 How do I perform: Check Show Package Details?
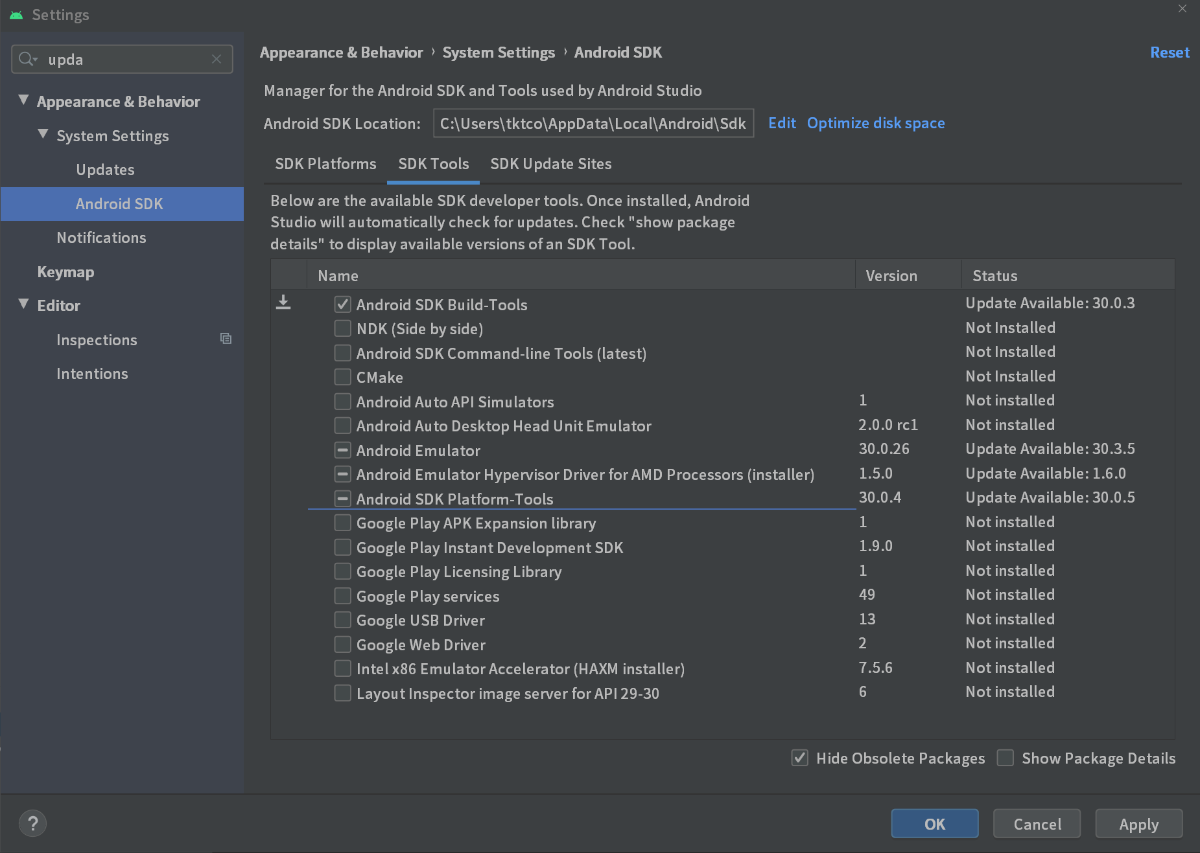pos(1005,758)
